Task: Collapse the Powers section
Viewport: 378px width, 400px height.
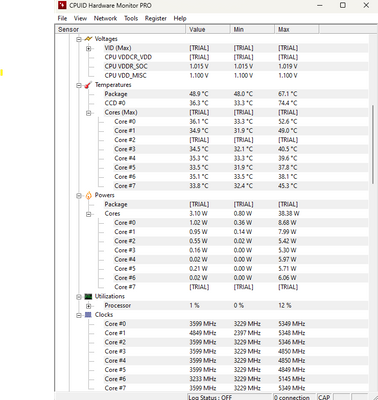Action: point(79,196)
